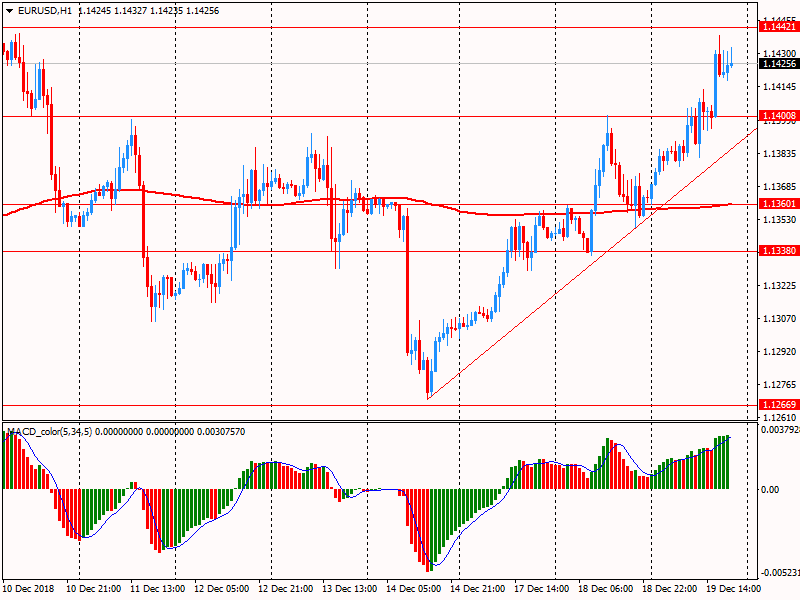The width and height of the screenshot is (800, 600).
Task: Select the 12 Dec 21:00 time label
Action: [x=285, y=588]
